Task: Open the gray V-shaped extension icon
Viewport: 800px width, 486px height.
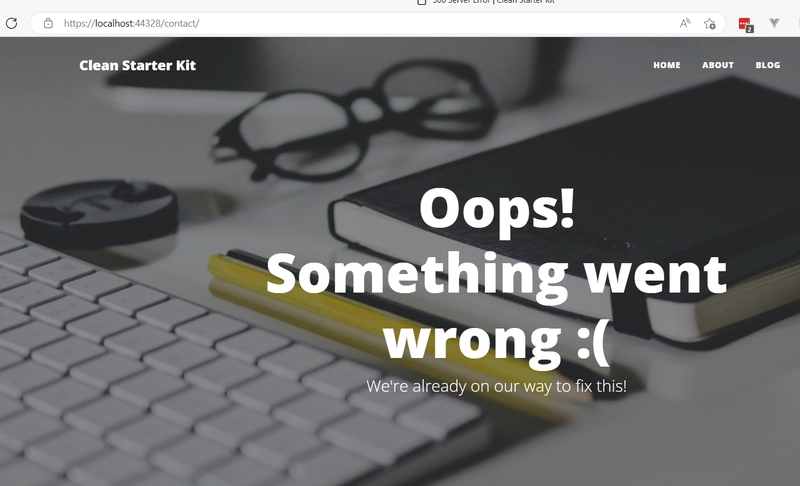Action: [x=774, y=23]
